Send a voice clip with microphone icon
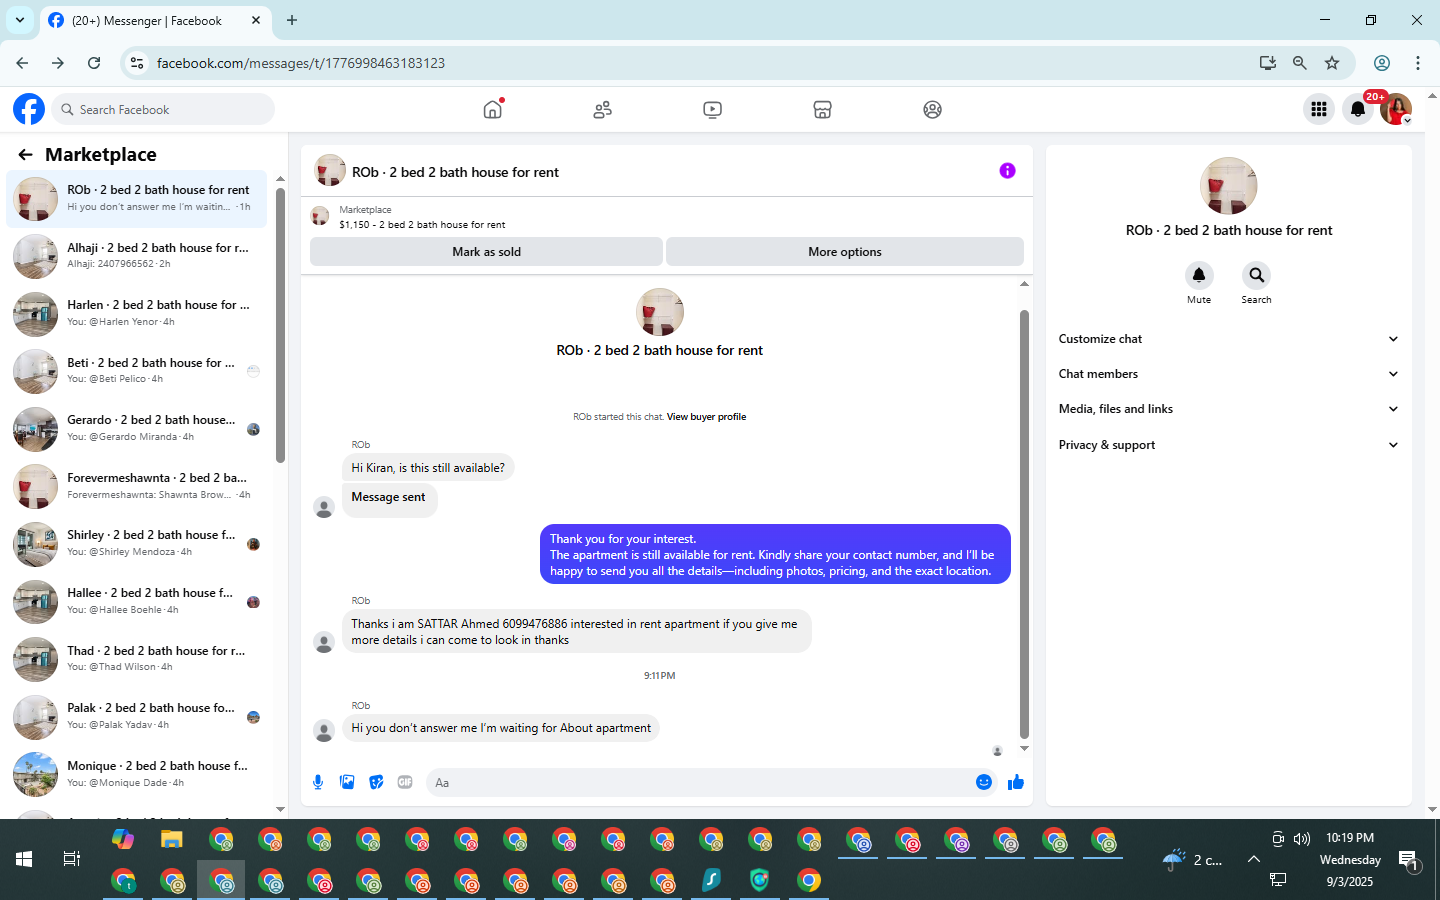Viewport: 1440px width, 900px height. click(x=318, y=782)
